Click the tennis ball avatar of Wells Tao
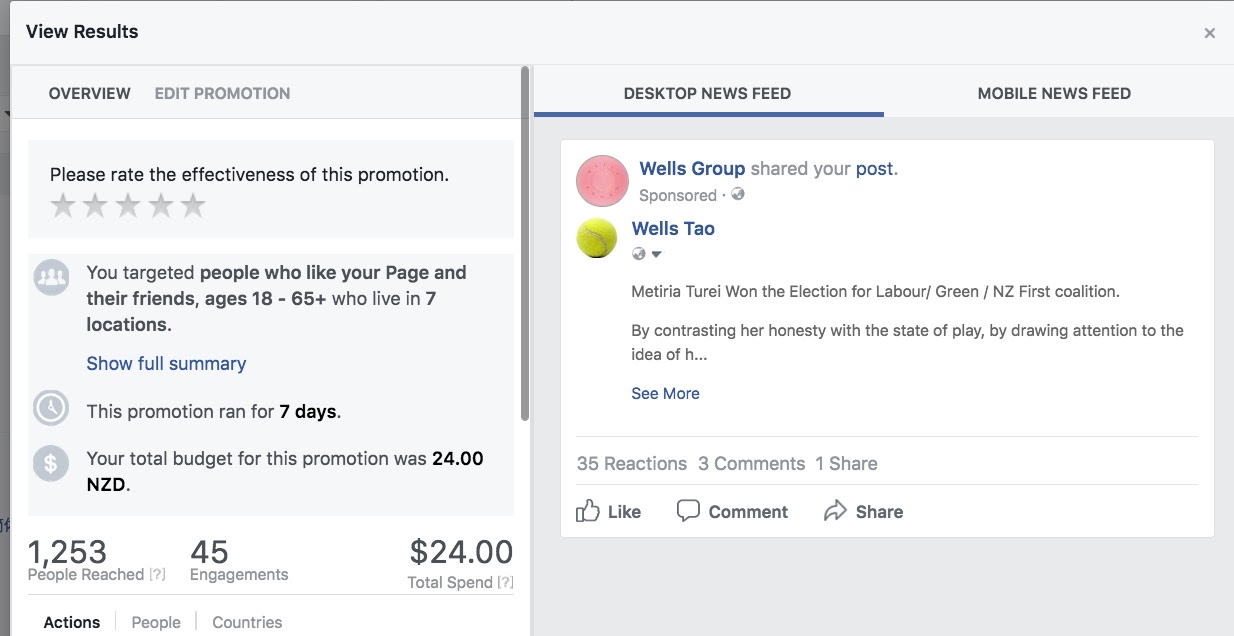This screenshot has width=1234, height=636. pos(597,238)
